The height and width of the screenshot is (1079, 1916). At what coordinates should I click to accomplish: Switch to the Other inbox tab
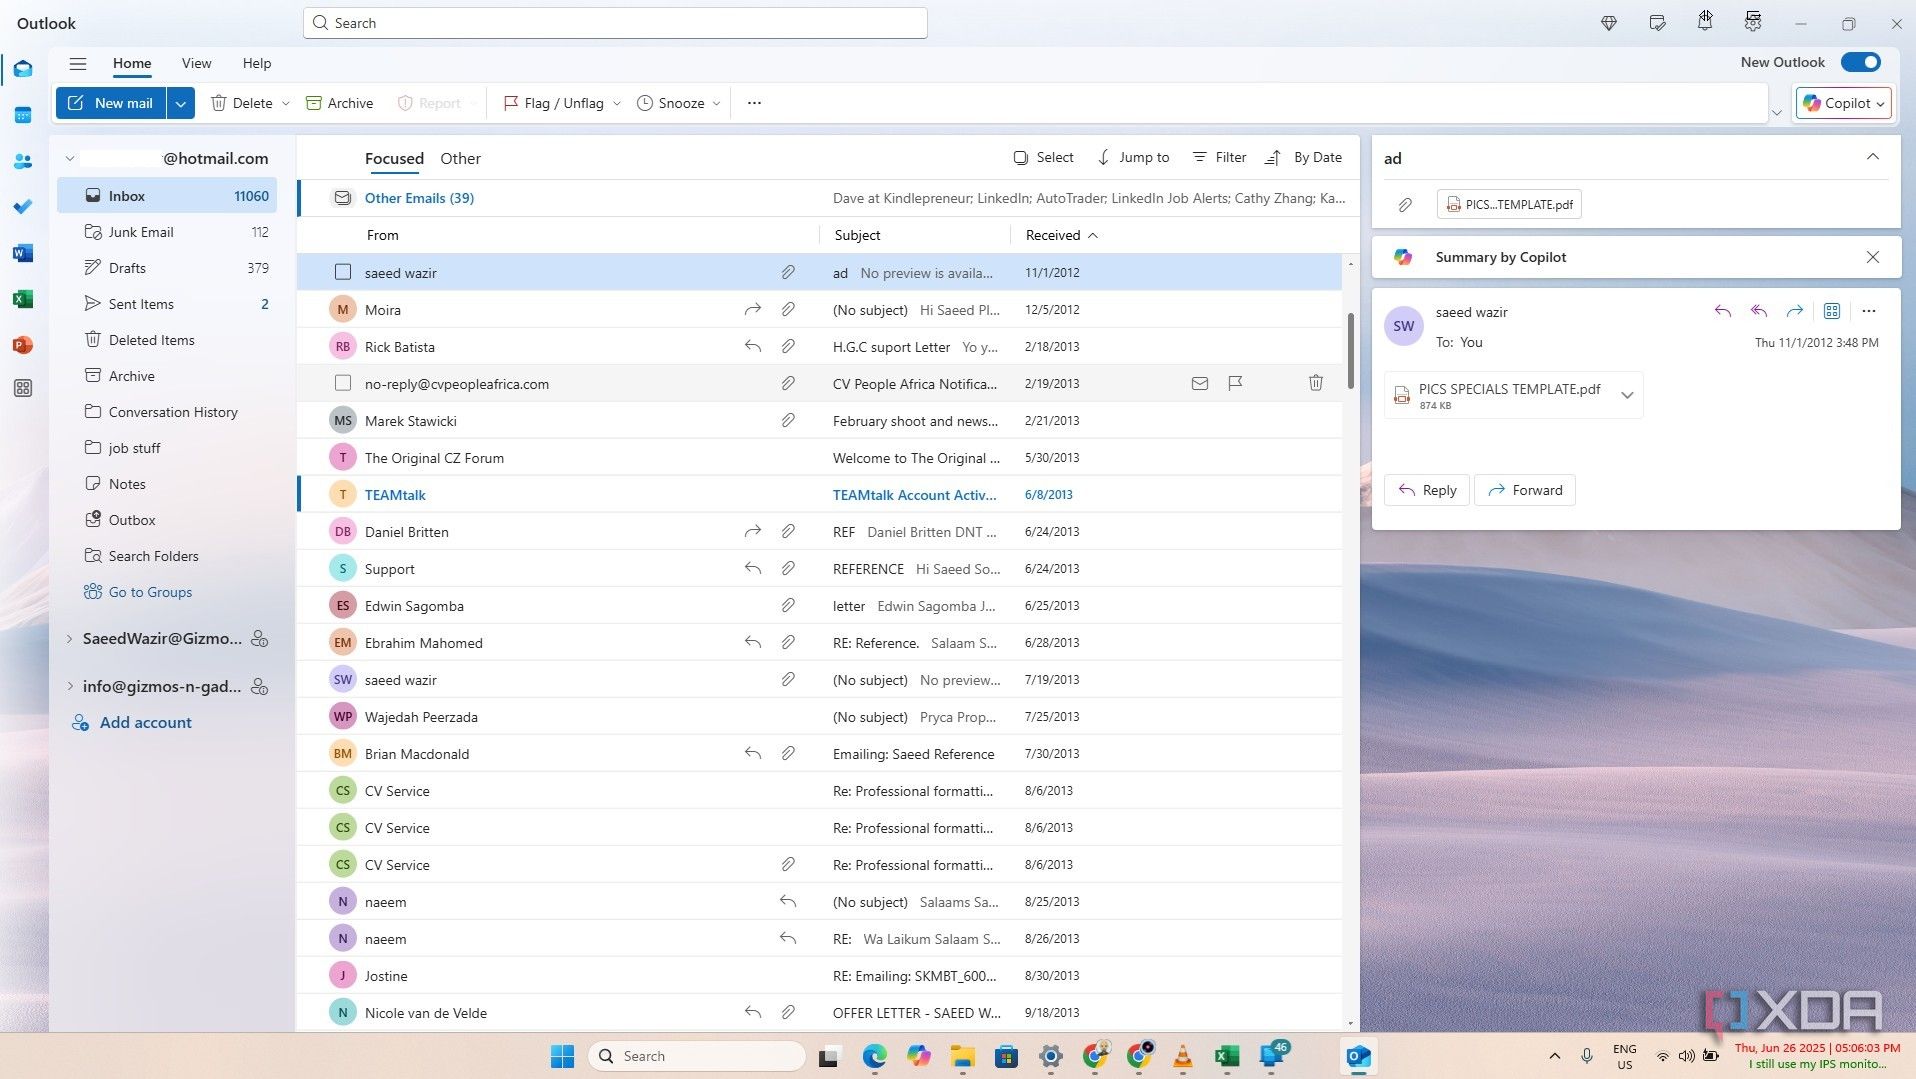point(460,158)
